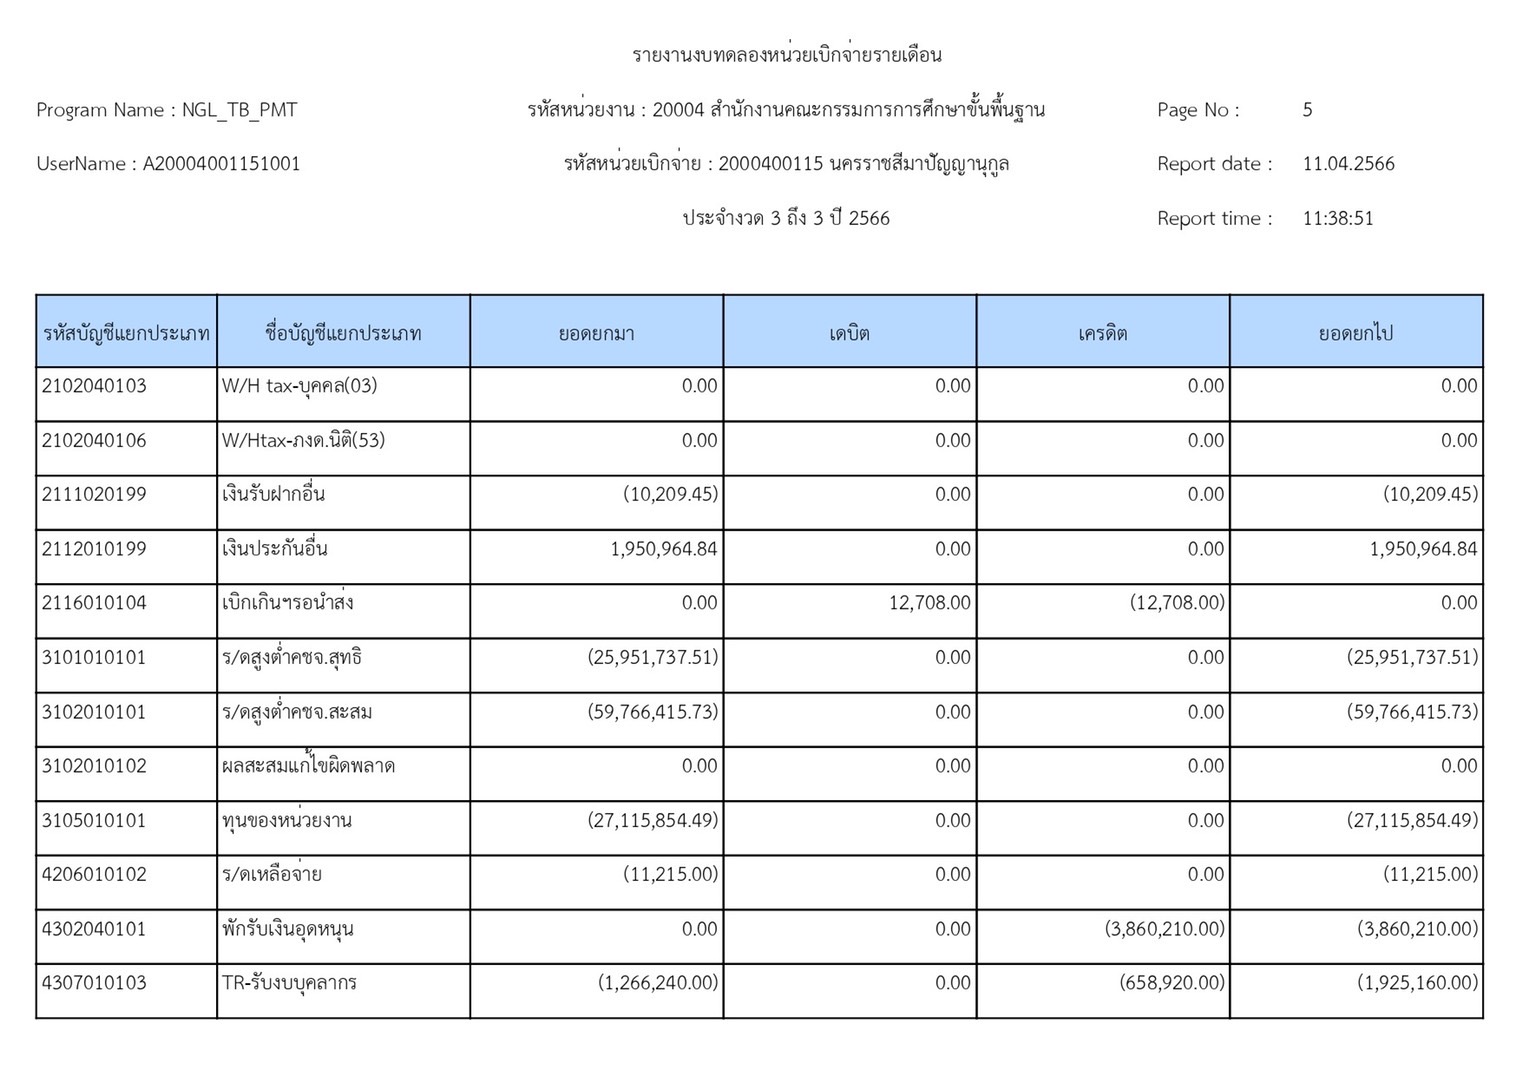Click credit value (3,860,210.00)
The height and width of the screenshot is (1076, 1522).
coord(1165,929)
